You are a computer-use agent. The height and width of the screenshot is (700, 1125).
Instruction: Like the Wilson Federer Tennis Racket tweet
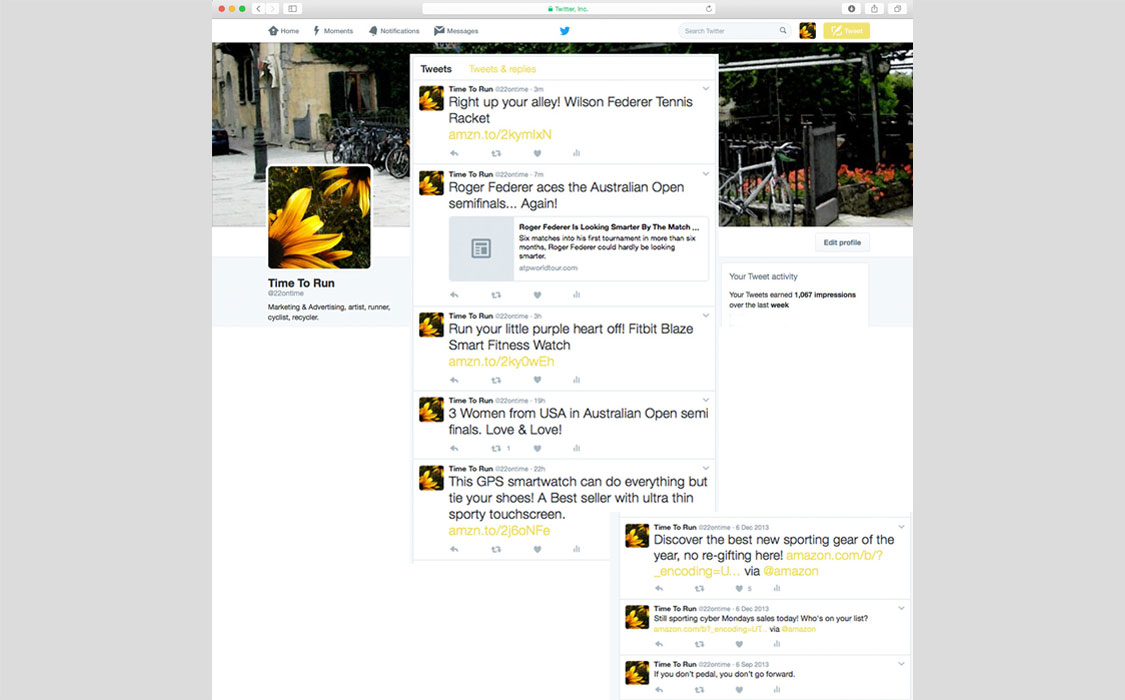[537, 153]
